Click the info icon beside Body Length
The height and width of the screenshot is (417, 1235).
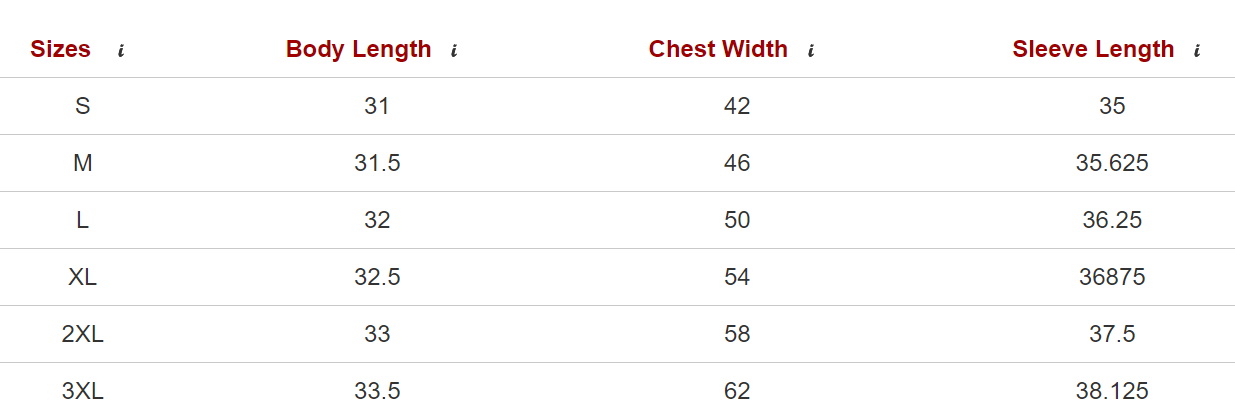pos(454,51)
